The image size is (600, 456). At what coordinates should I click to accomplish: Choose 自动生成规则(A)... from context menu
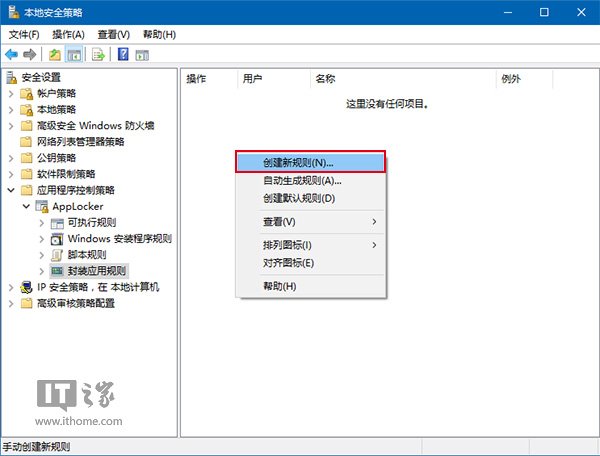(310, 181)
